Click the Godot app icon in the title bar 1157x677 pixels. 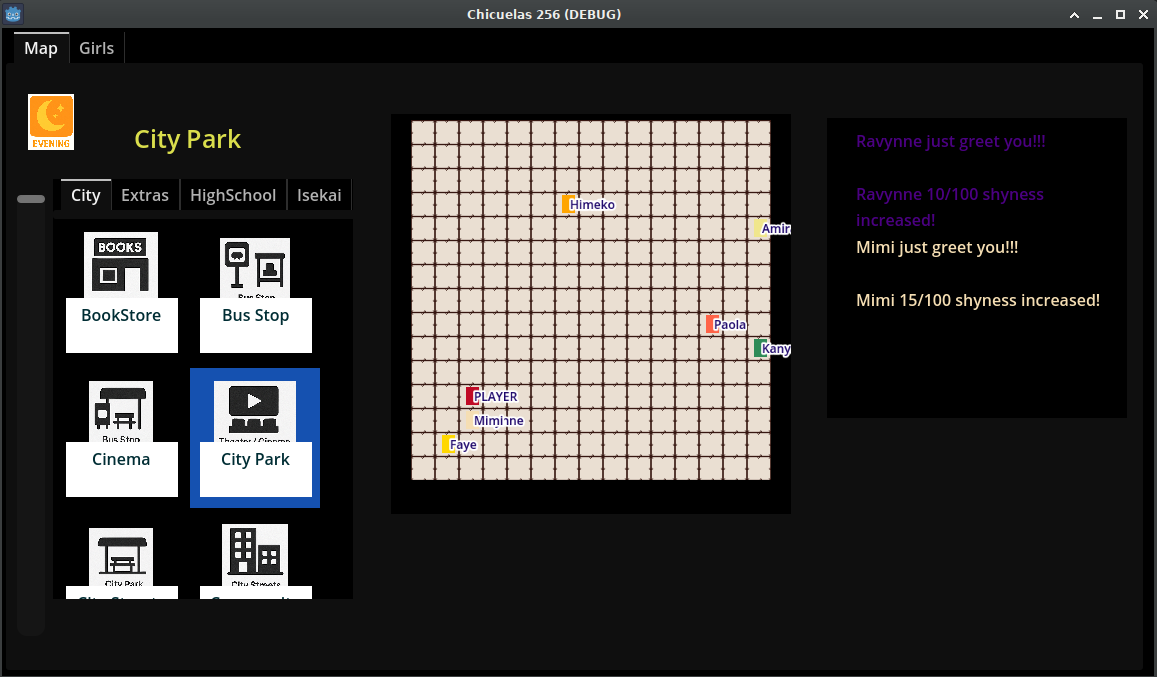pyautogui.click(x=13, y=14)
